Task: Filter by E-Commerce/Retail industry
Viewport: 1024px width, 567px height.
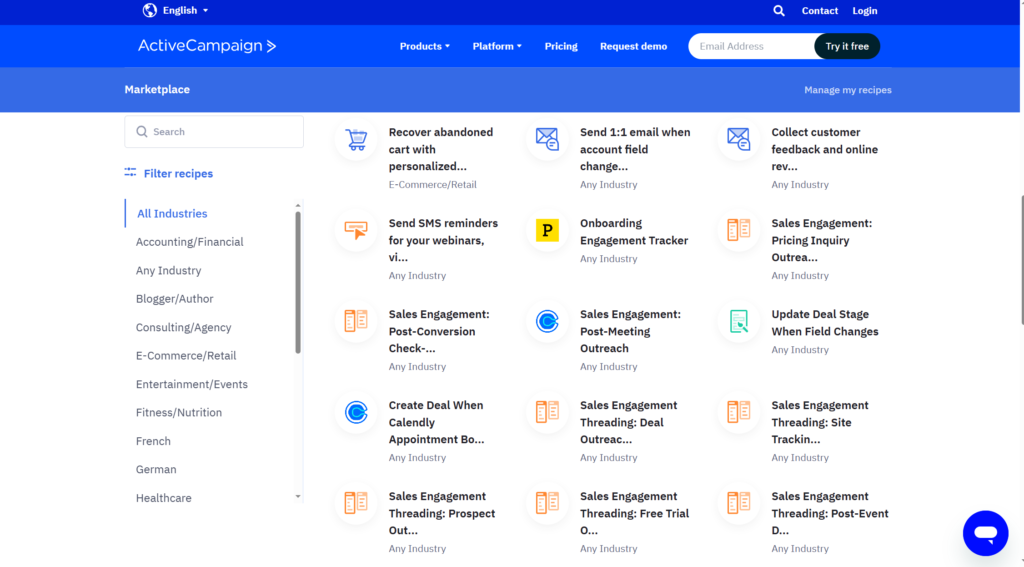Action: tap(186, 355)
